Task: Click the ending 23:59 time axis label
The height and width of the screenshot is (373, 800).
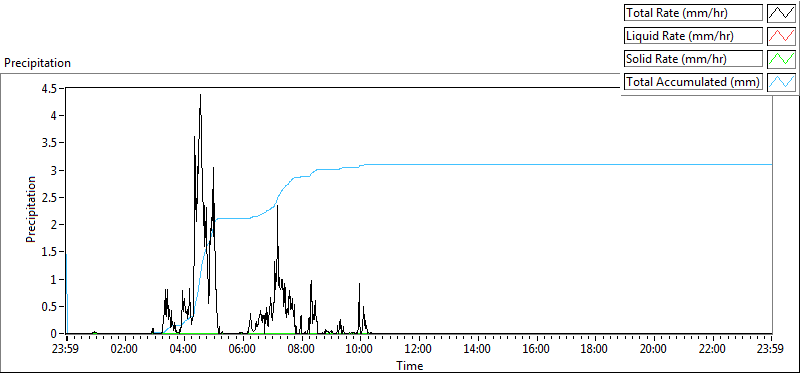Action: (x=771, y=350)
